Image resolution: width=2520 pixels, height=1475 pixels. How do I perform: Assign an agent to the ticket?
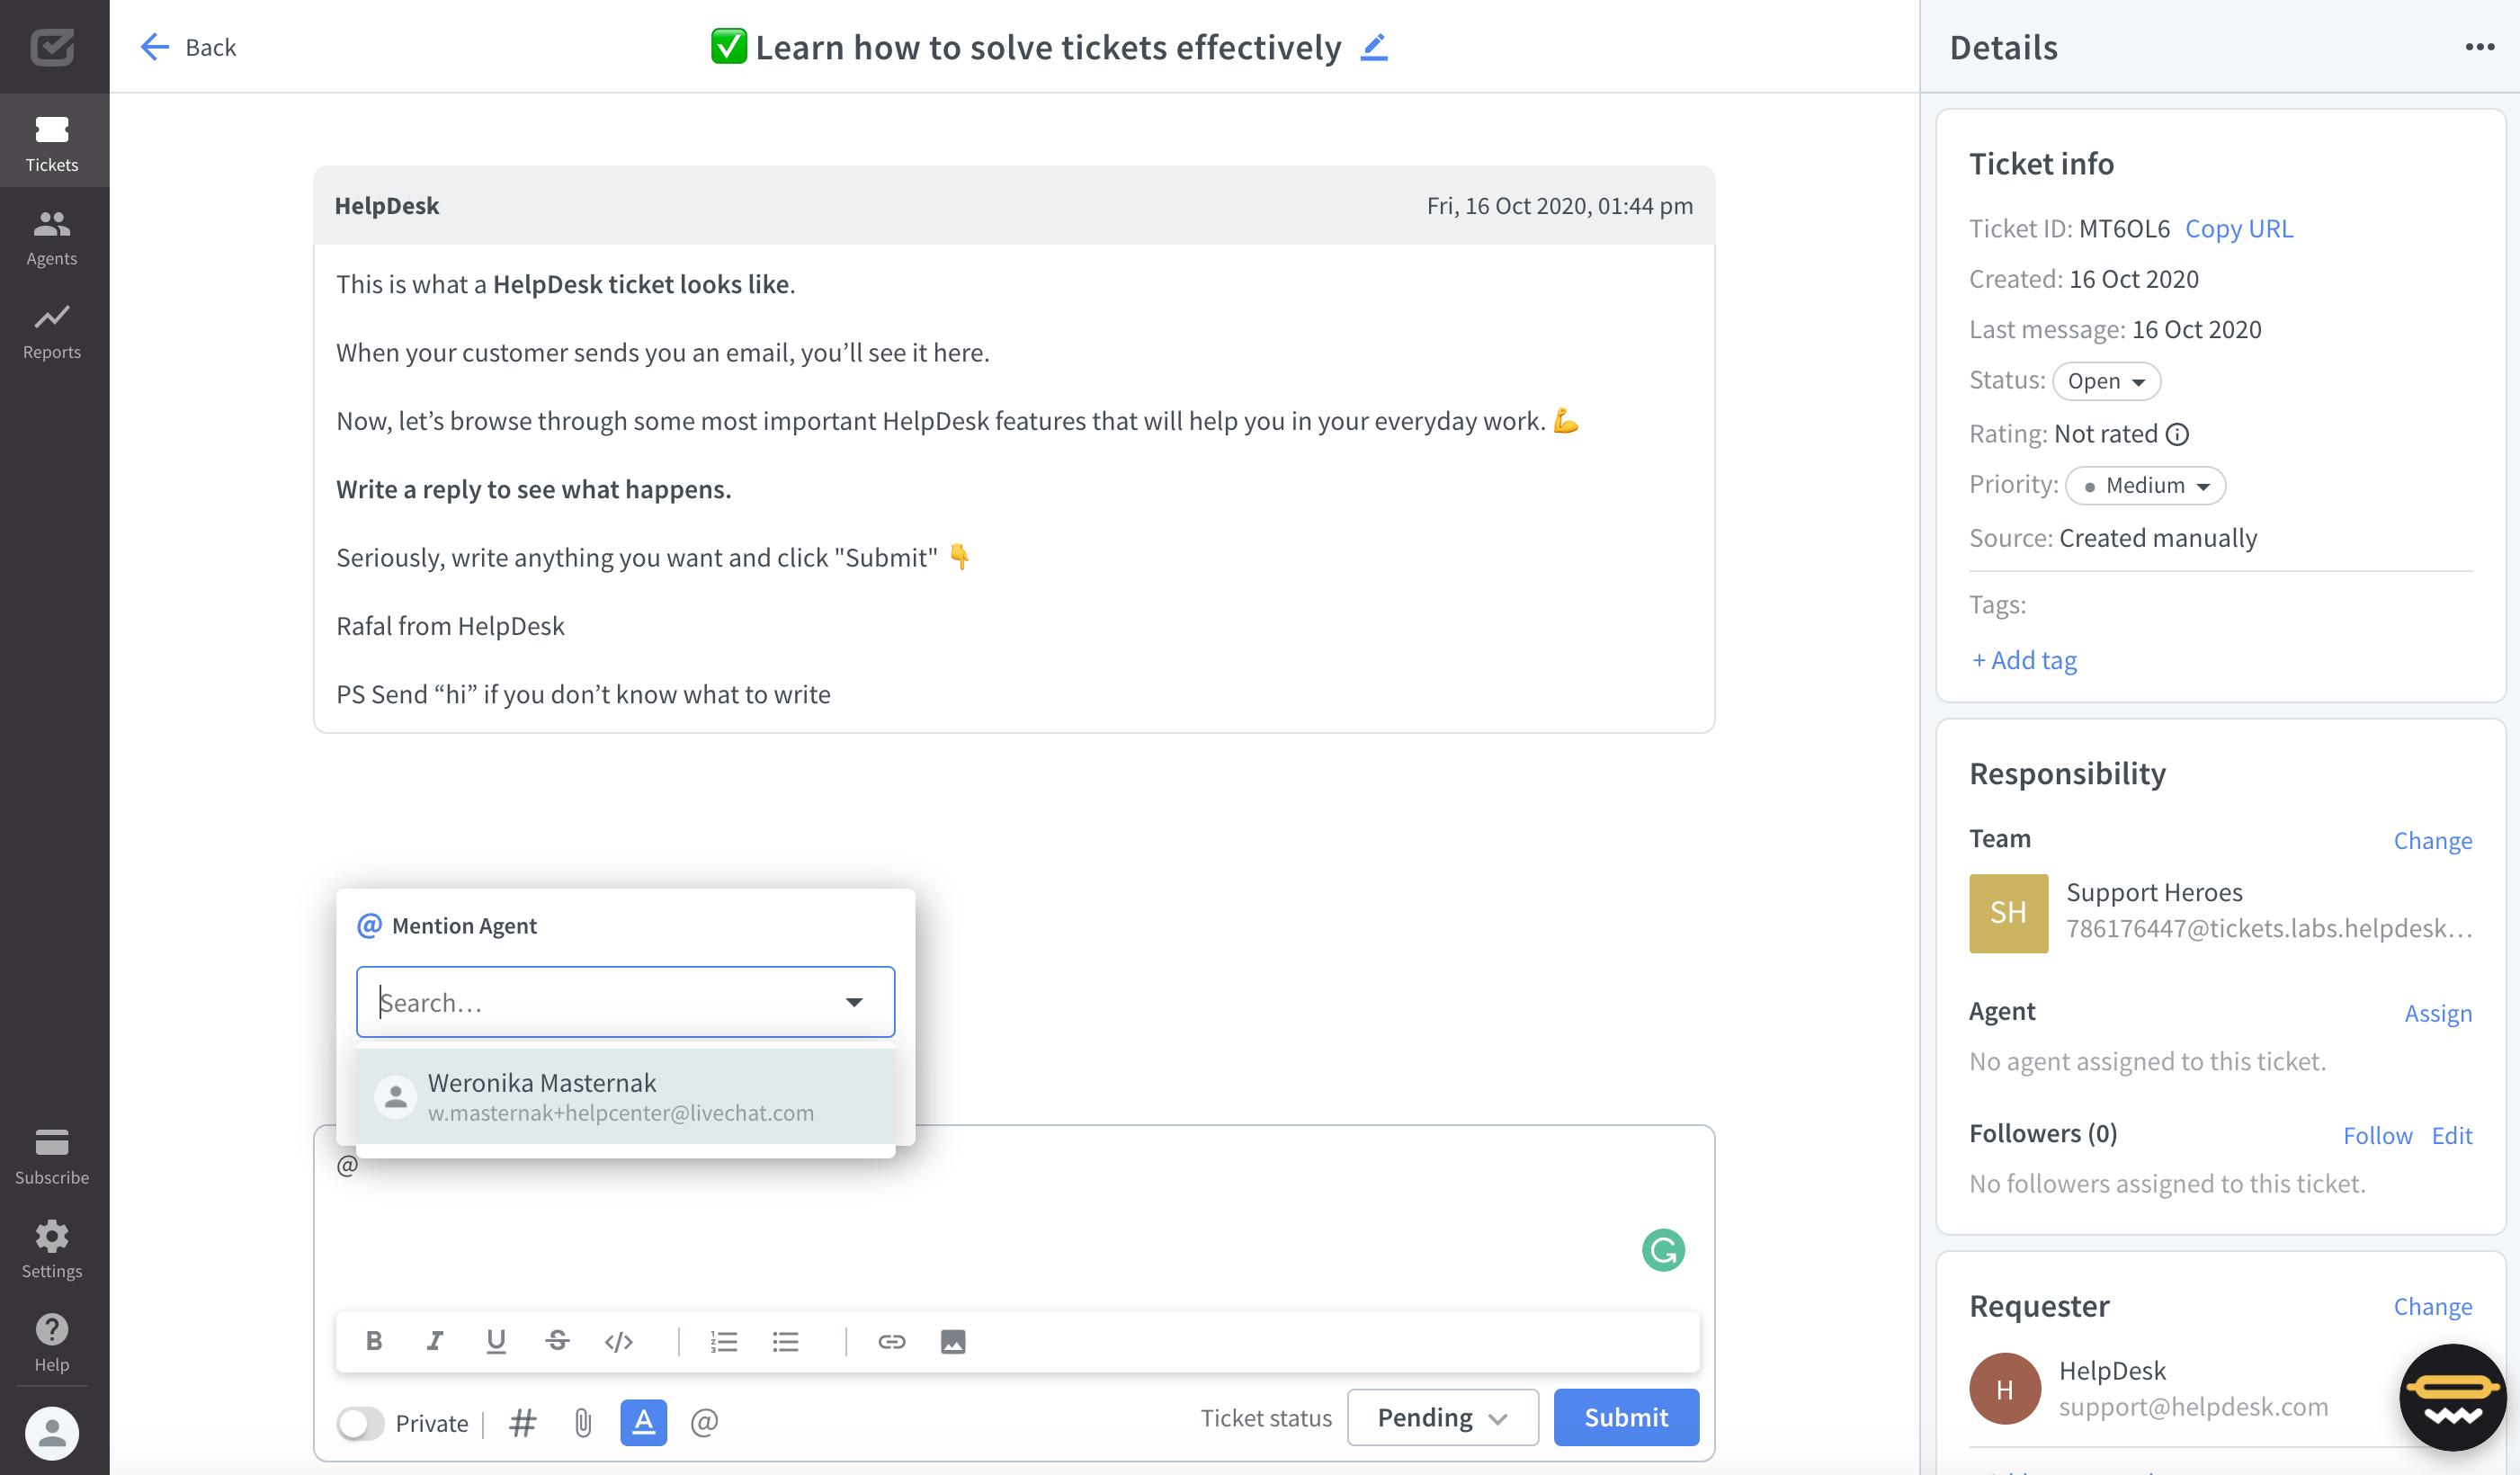(x=2438, y=1013)
